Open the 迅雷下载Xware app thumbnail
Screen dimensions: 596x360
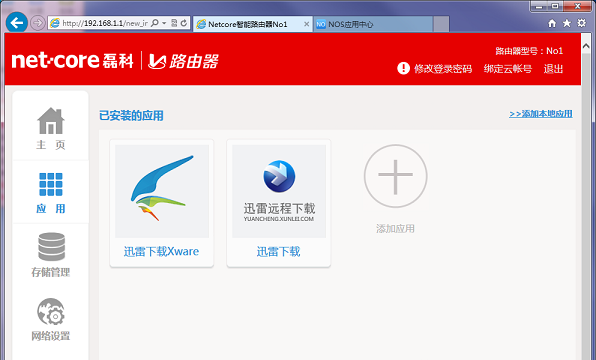[162, 191]
